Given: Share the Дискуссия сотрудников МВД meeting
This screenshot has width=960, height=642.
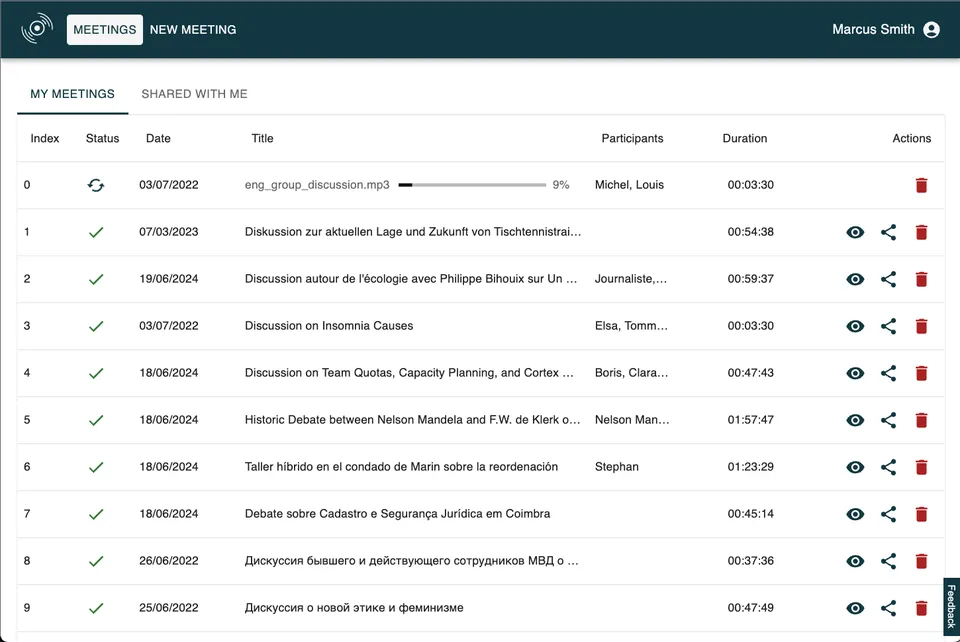Looking at the screenshot, I should tap(888, 561).
